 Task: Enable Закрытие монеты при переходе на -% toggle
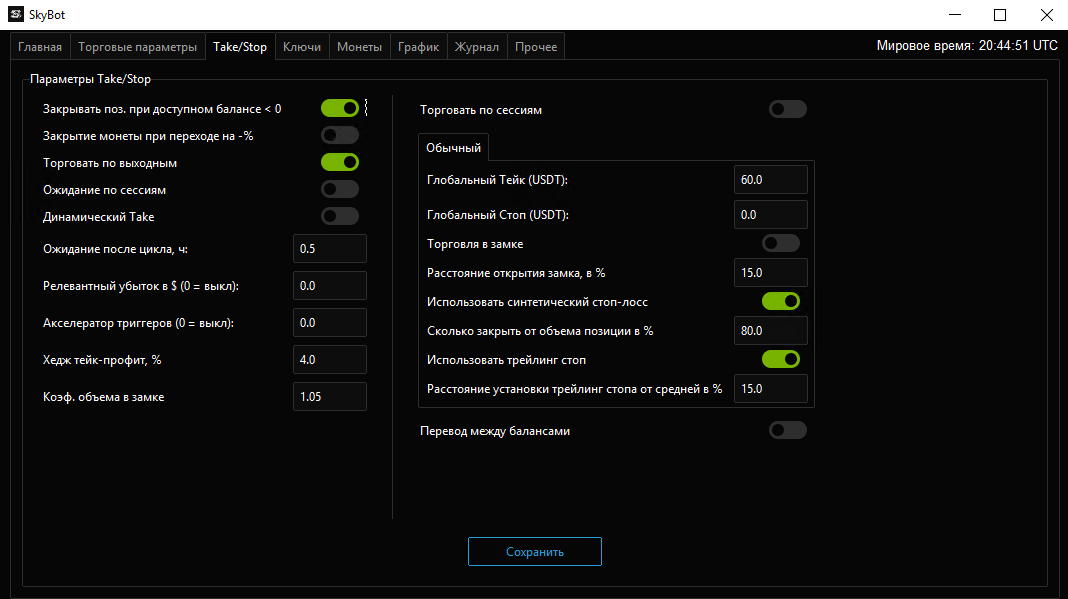click(340, 135)
